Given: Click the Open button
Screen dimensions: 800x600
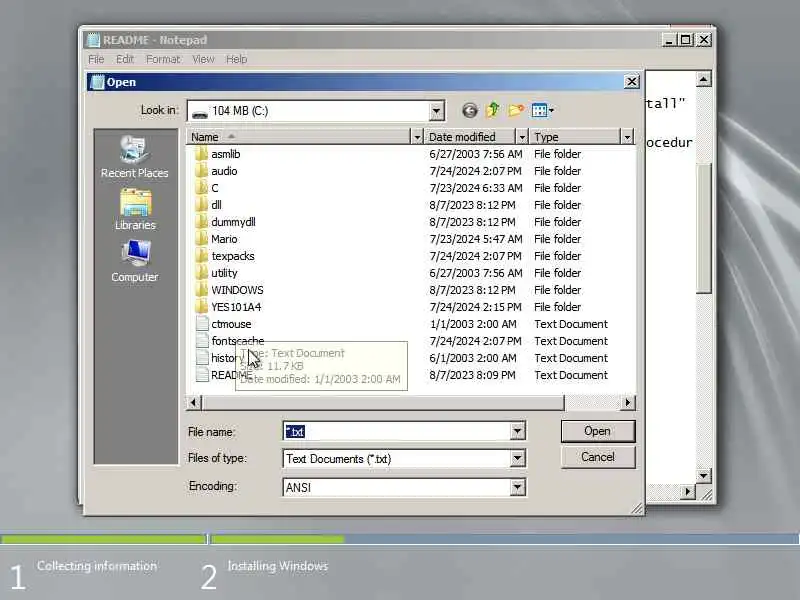Looking at the screenshot, I should (598, 431).
